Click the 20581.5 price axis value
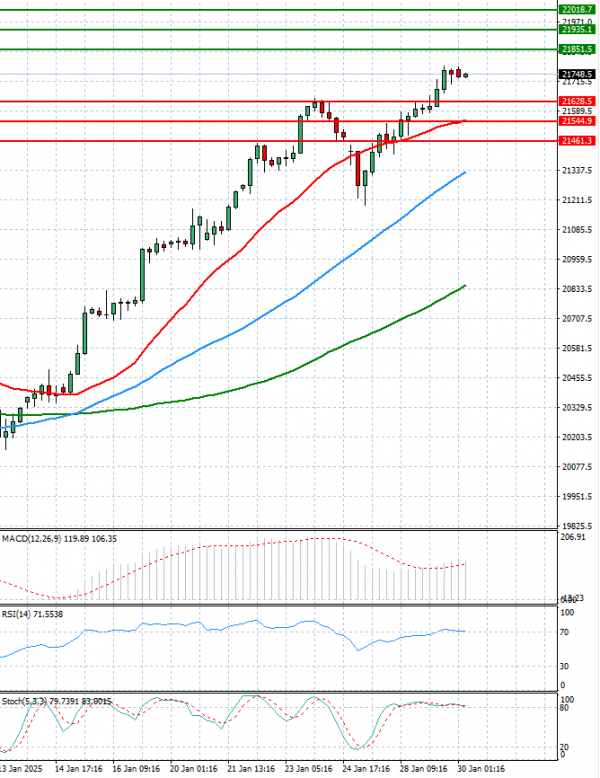 [x=577, y=348]
